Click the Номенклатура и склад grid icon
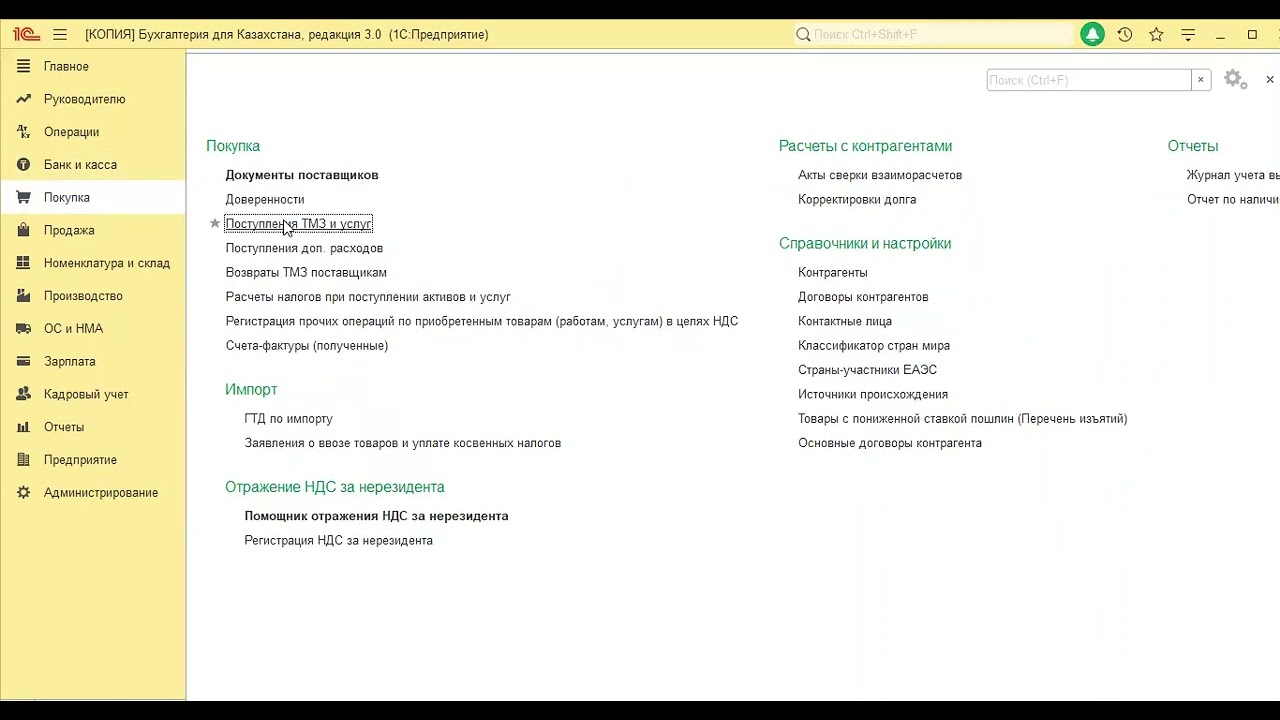The width and height of the screenshot is (1280, 720). 23,263
